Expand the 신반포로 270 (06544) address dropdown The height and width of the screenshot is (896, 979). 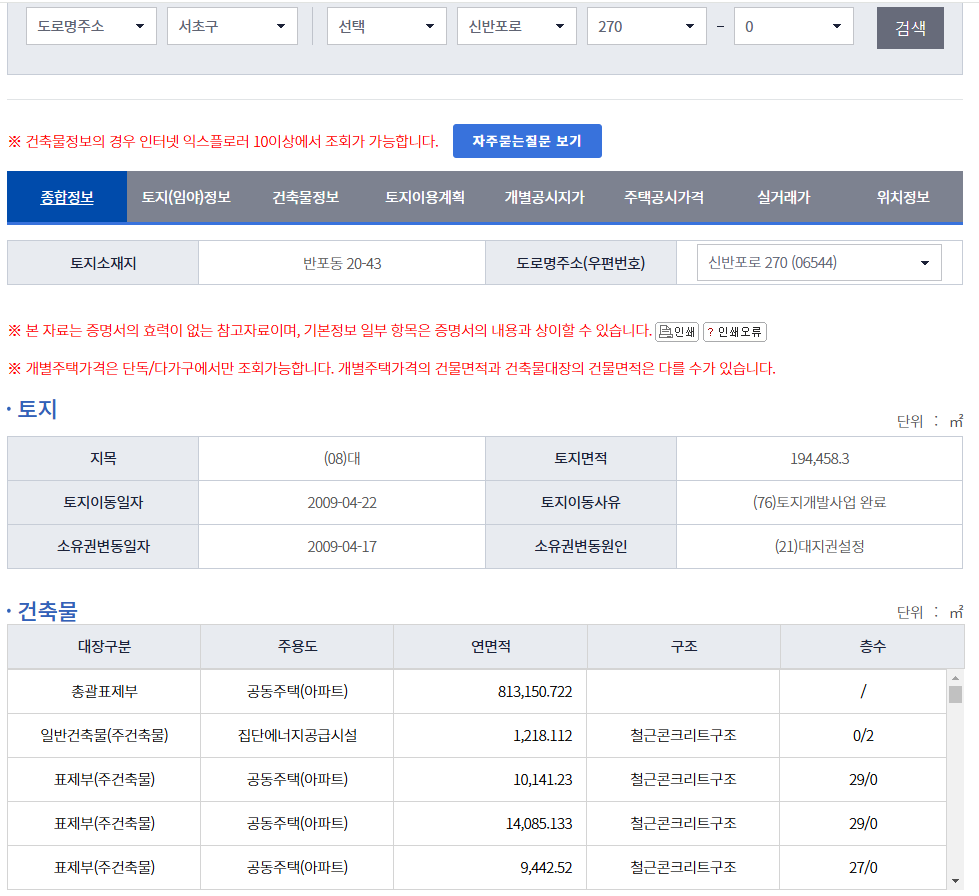coord(819,263)
